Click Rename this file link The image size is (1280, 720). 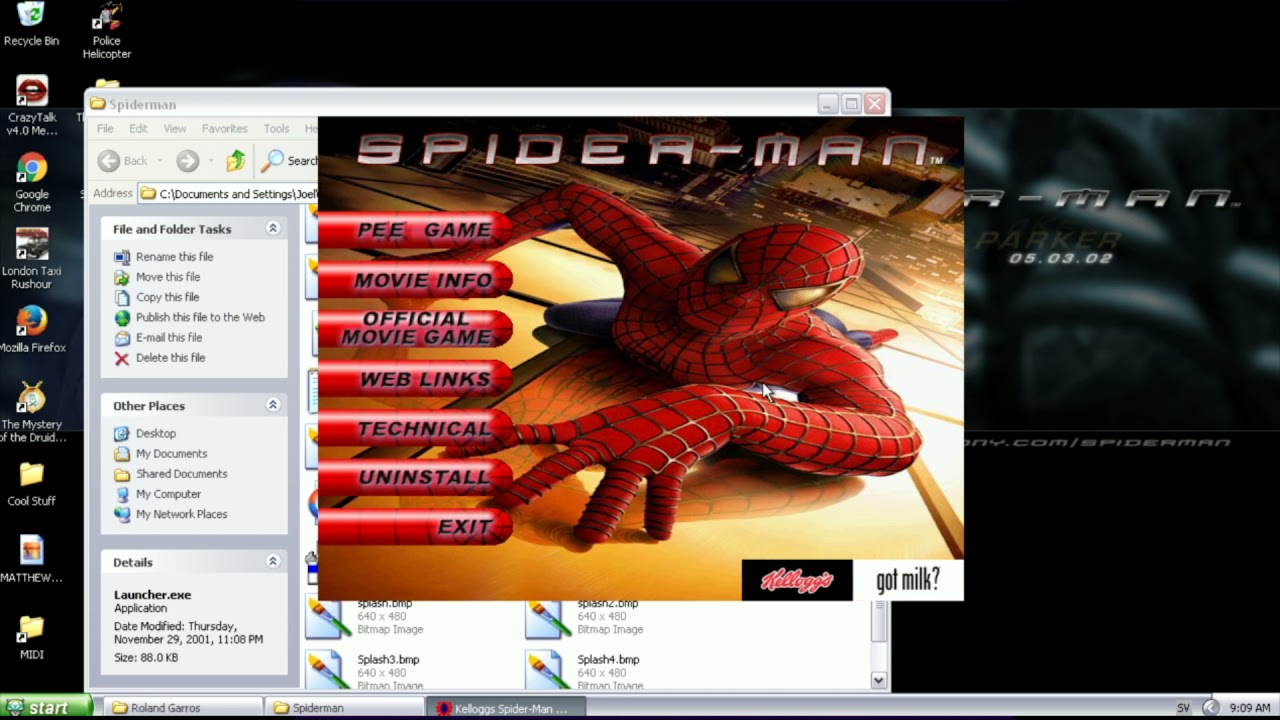pos(174,257)
